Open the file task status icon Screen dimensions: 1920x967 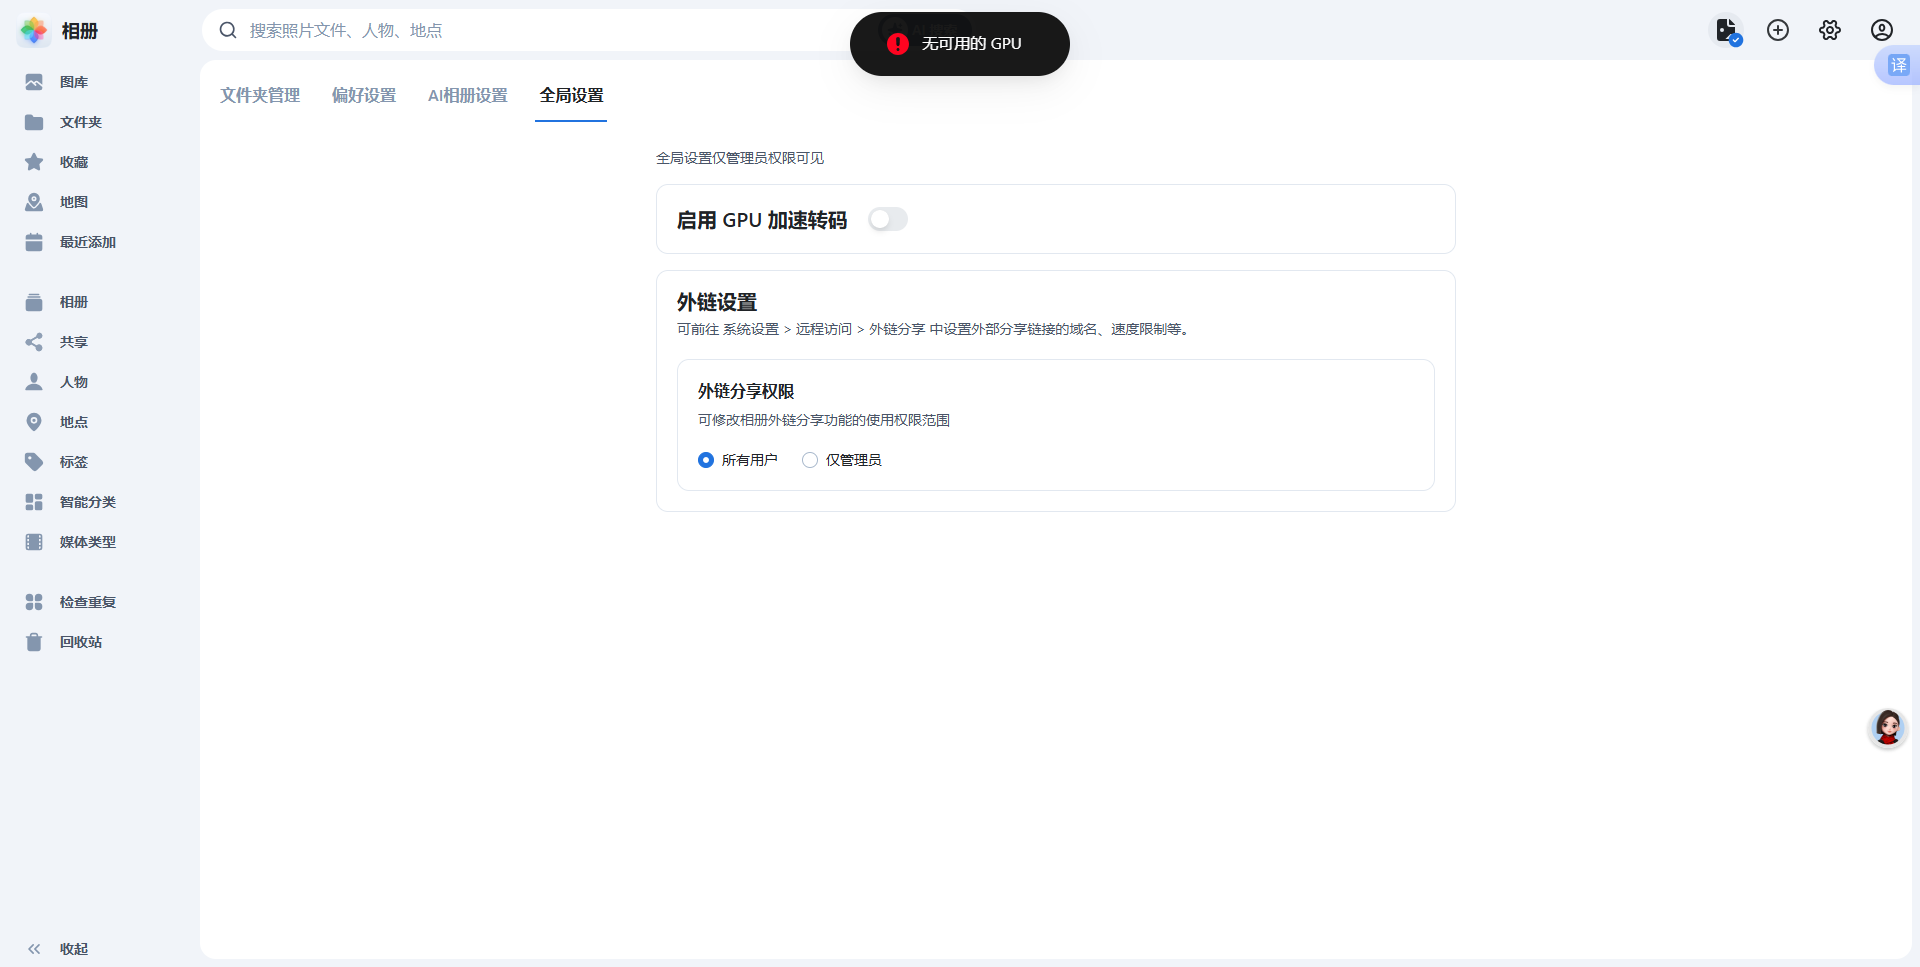click(x=1728, y=31)
